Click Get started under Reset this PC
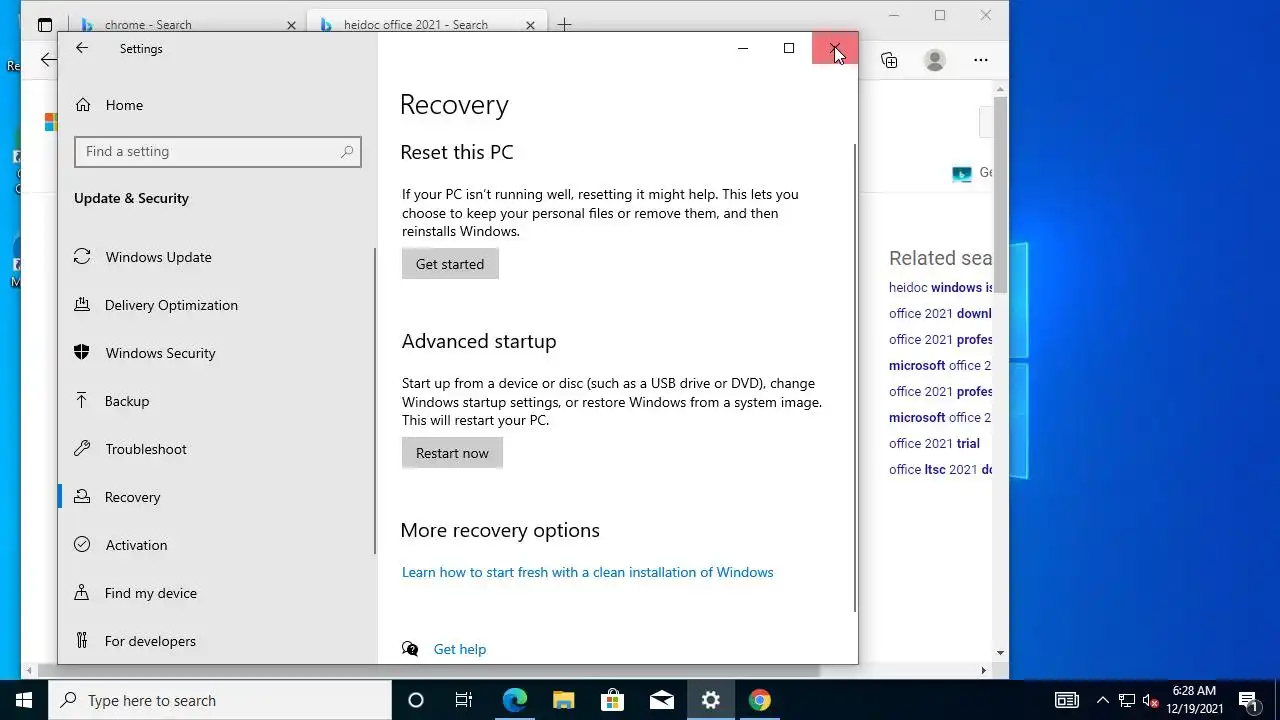 pos(450,264)
